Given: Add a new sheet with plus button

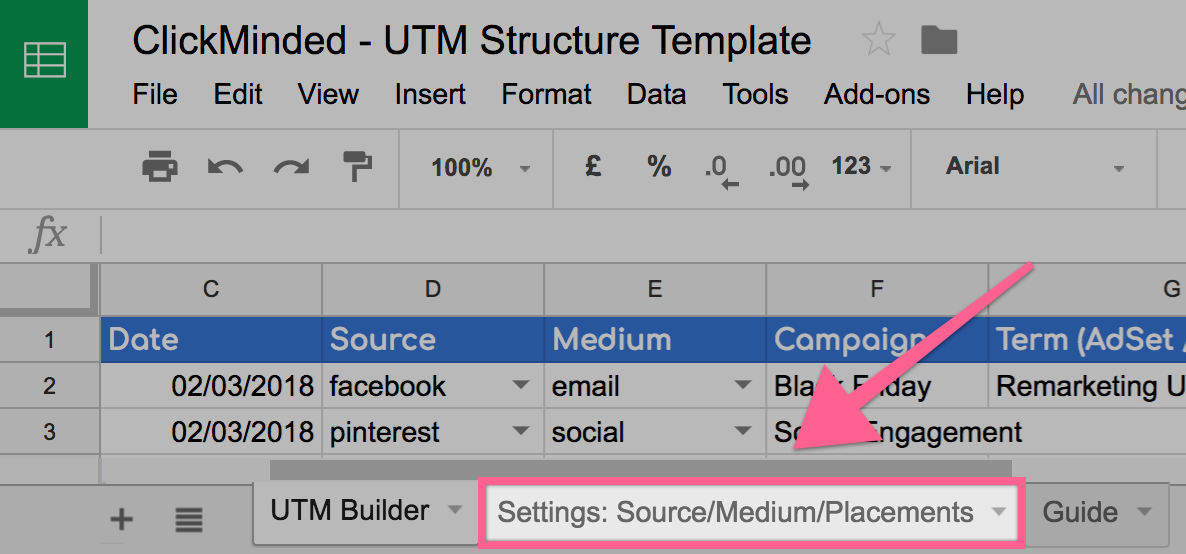Looking at the screenshot, I should click(121, 518).
